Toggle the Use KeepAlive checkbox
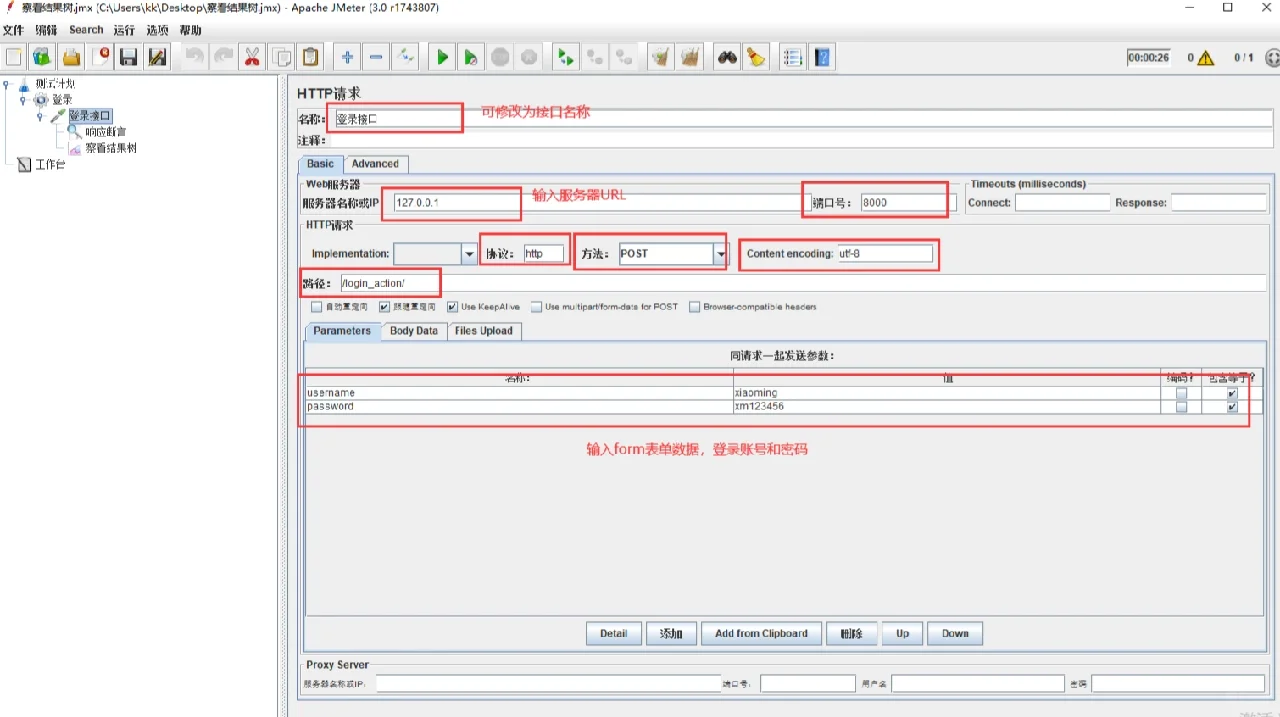The height and width of the screenshot is (717, 1280). point(453,307)
